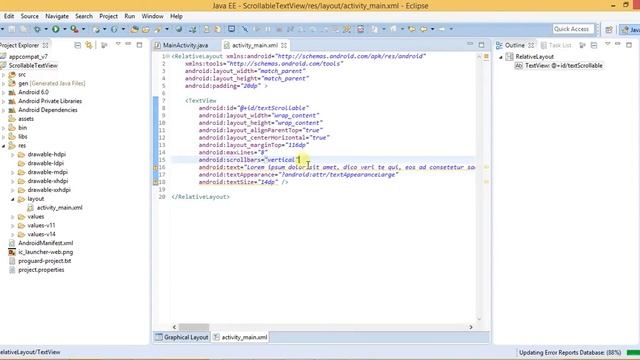Select the bottom activity_main.xml source tab

240,337
